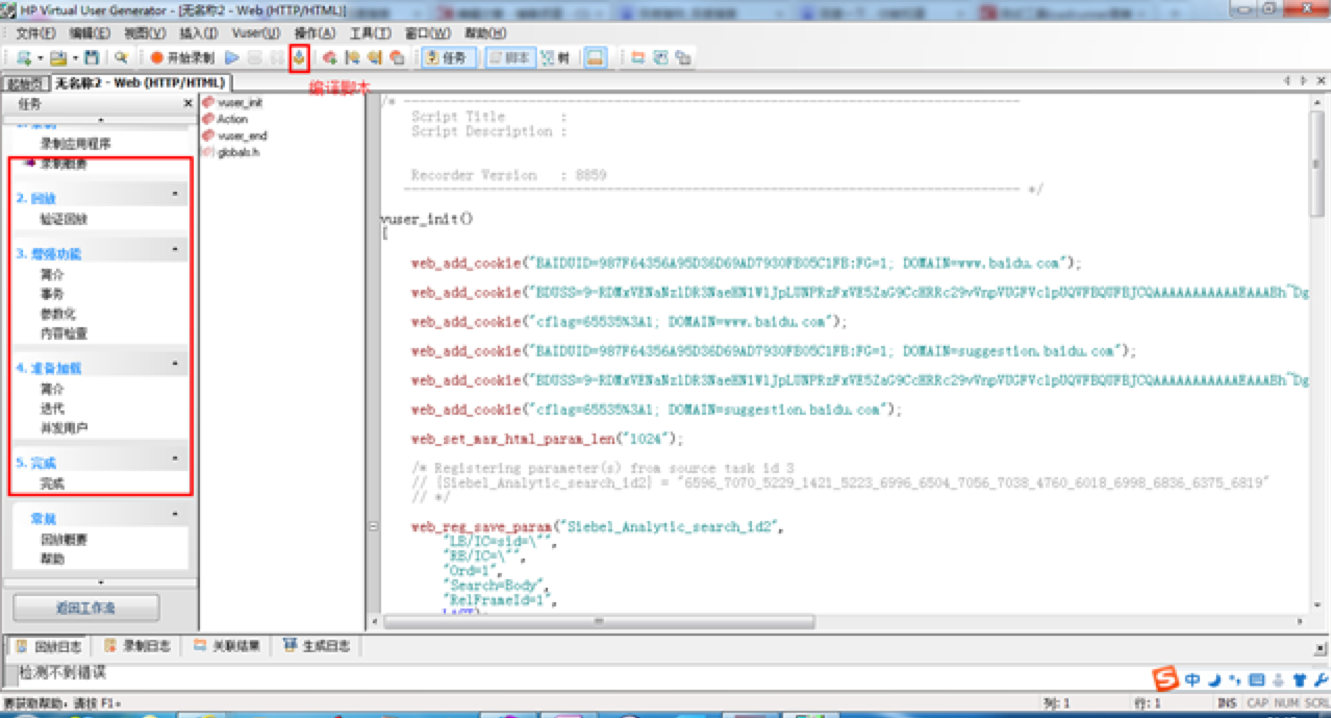The image size is (1331, 718).
Task: Select vuser_init in the script file list
Action: 239,102
